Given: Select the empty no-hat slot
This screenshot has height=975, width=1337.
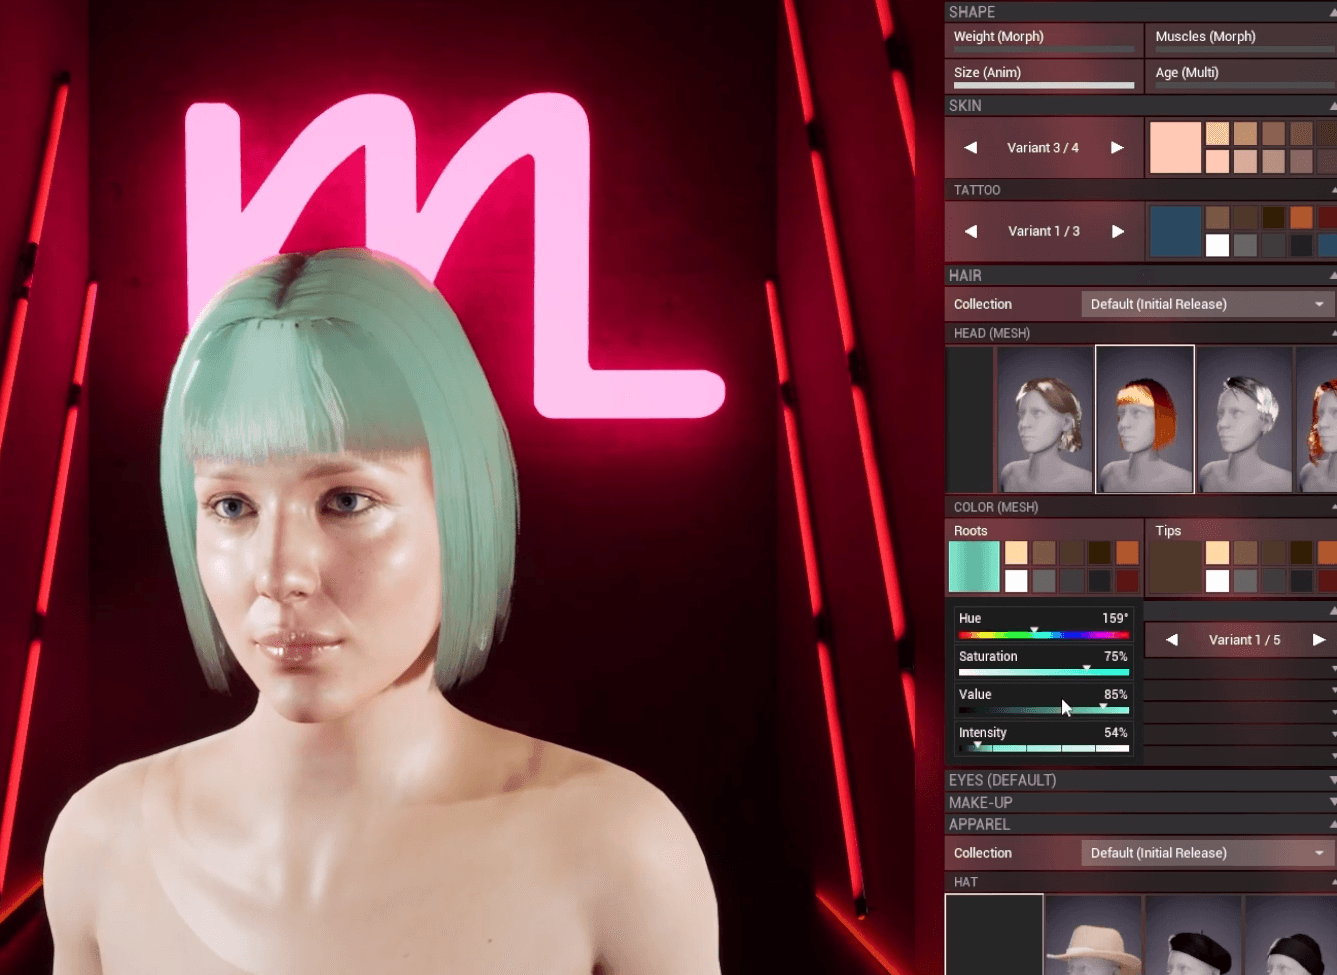Looking at the screenshot, I should (994, 935).
